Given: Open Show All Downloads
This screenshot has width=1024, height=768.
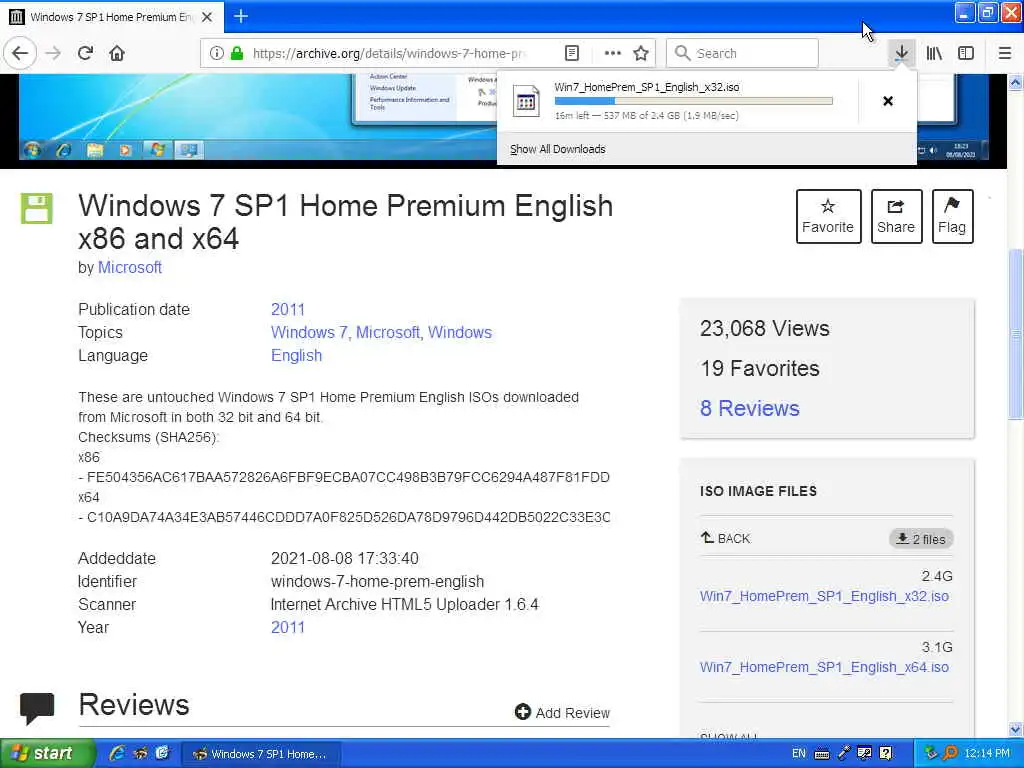Looking at the screenshot, I should 558,149.
